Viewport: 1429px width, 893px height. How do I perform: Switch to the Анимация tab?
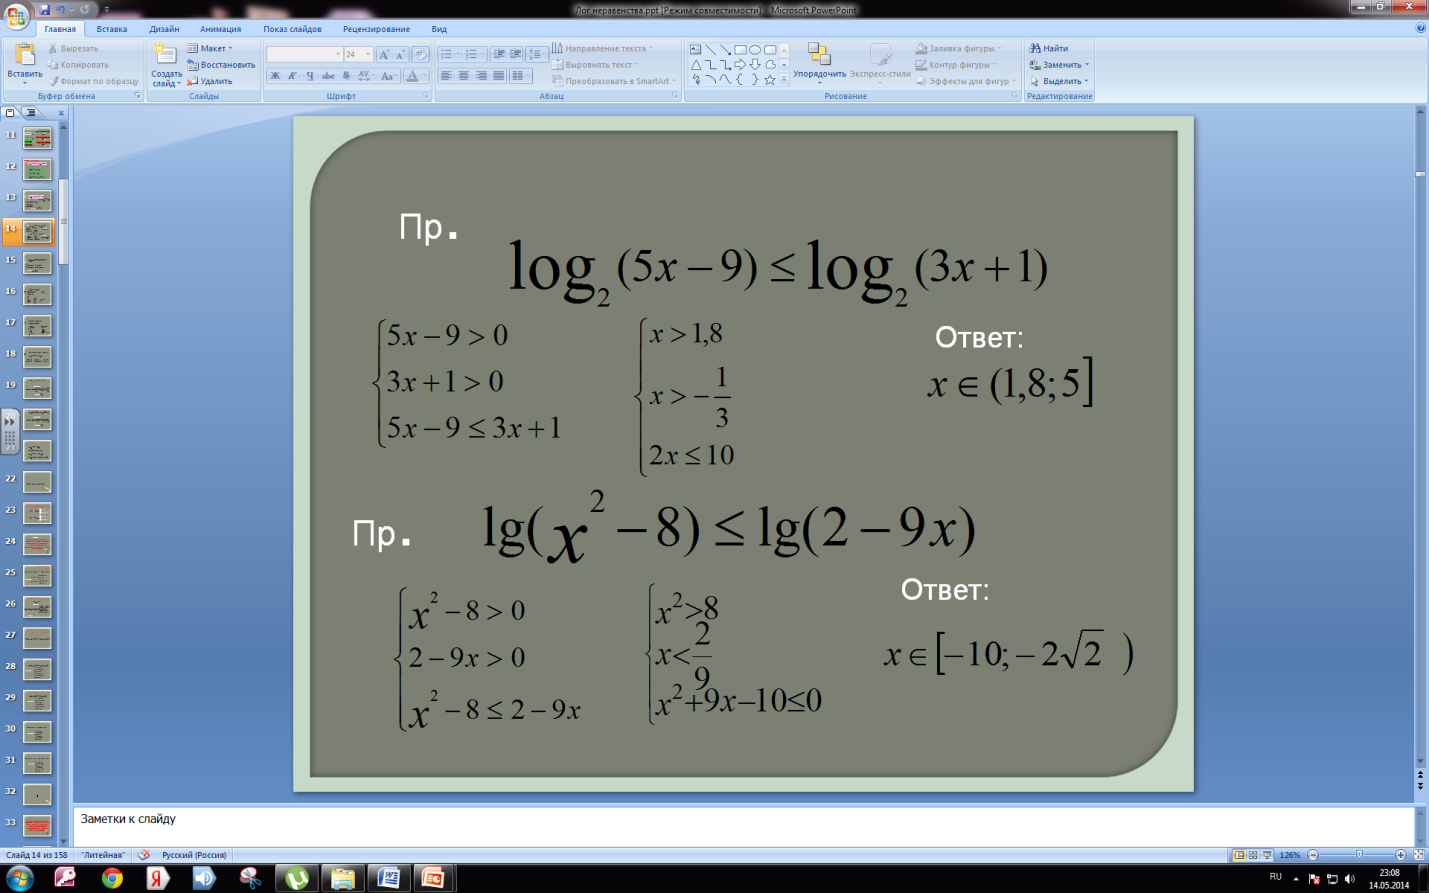click(x=220, y=29)
